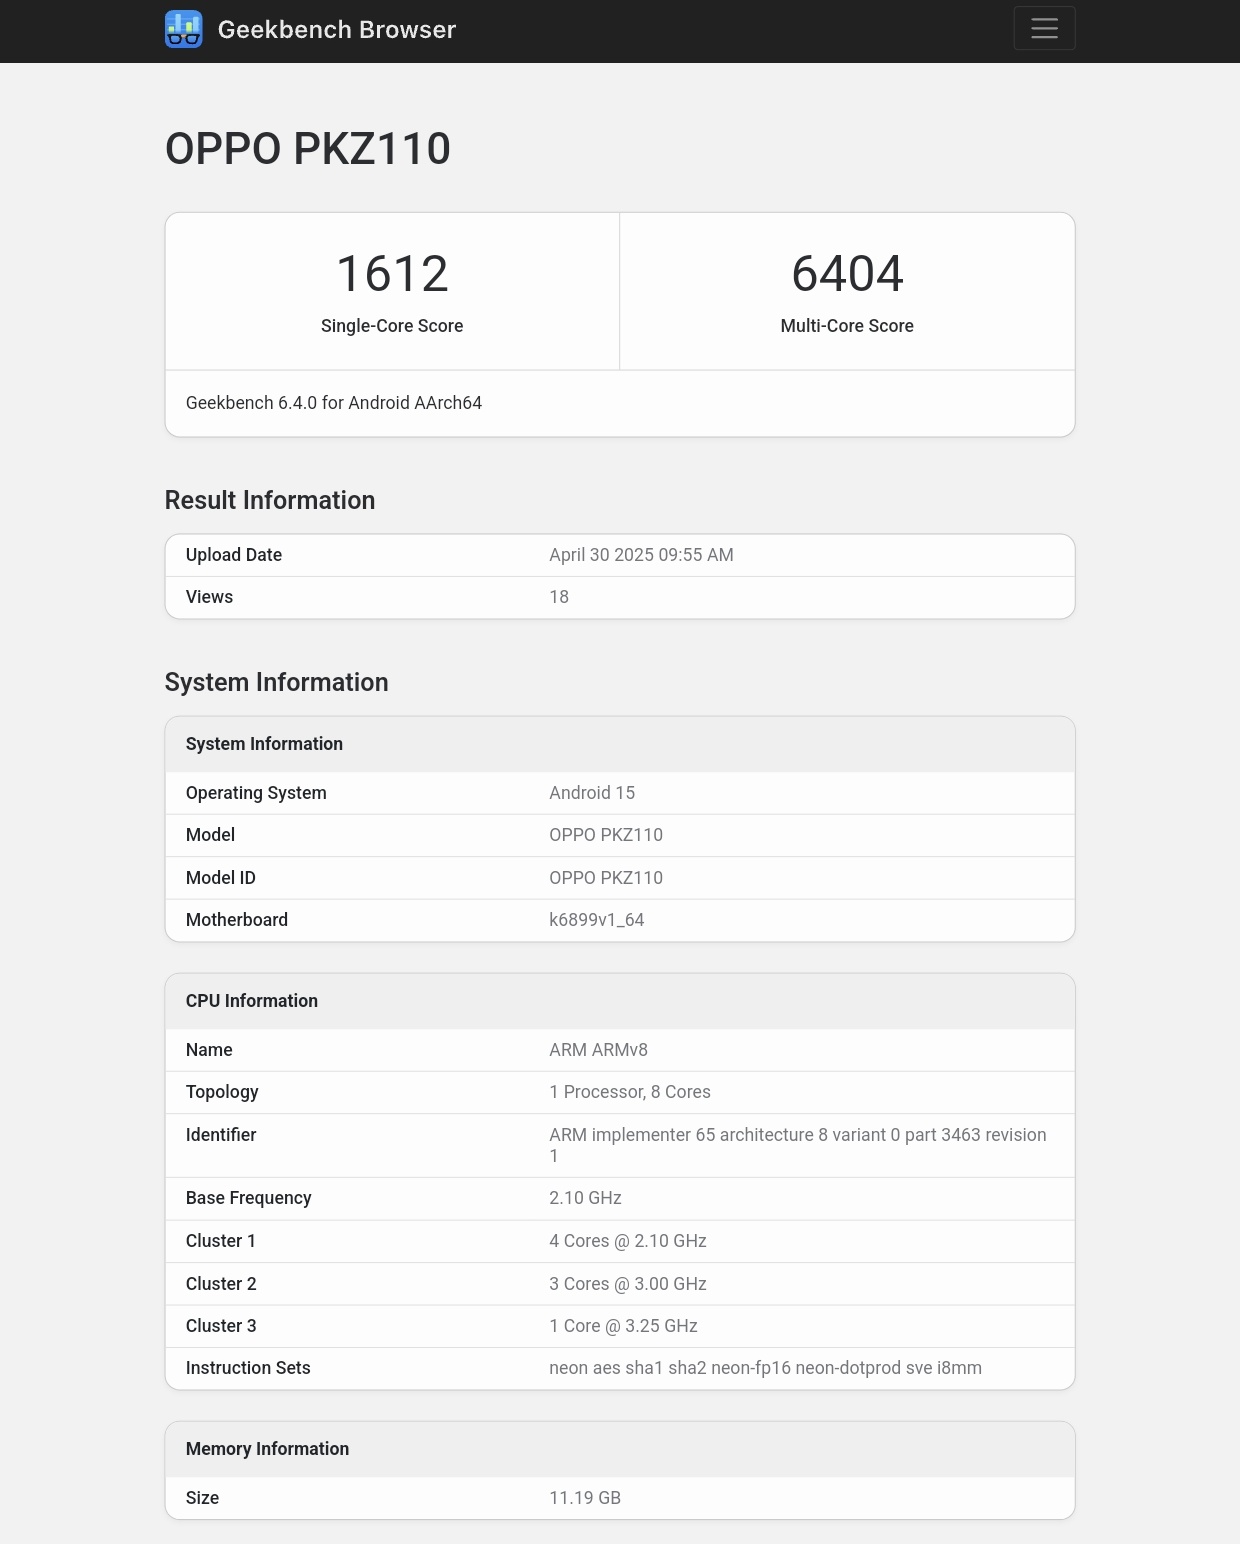This screenshot has width=1240, height=1544.
Task: Select the OPPO PKZ110 page title
Action: [x=306, y=150]
